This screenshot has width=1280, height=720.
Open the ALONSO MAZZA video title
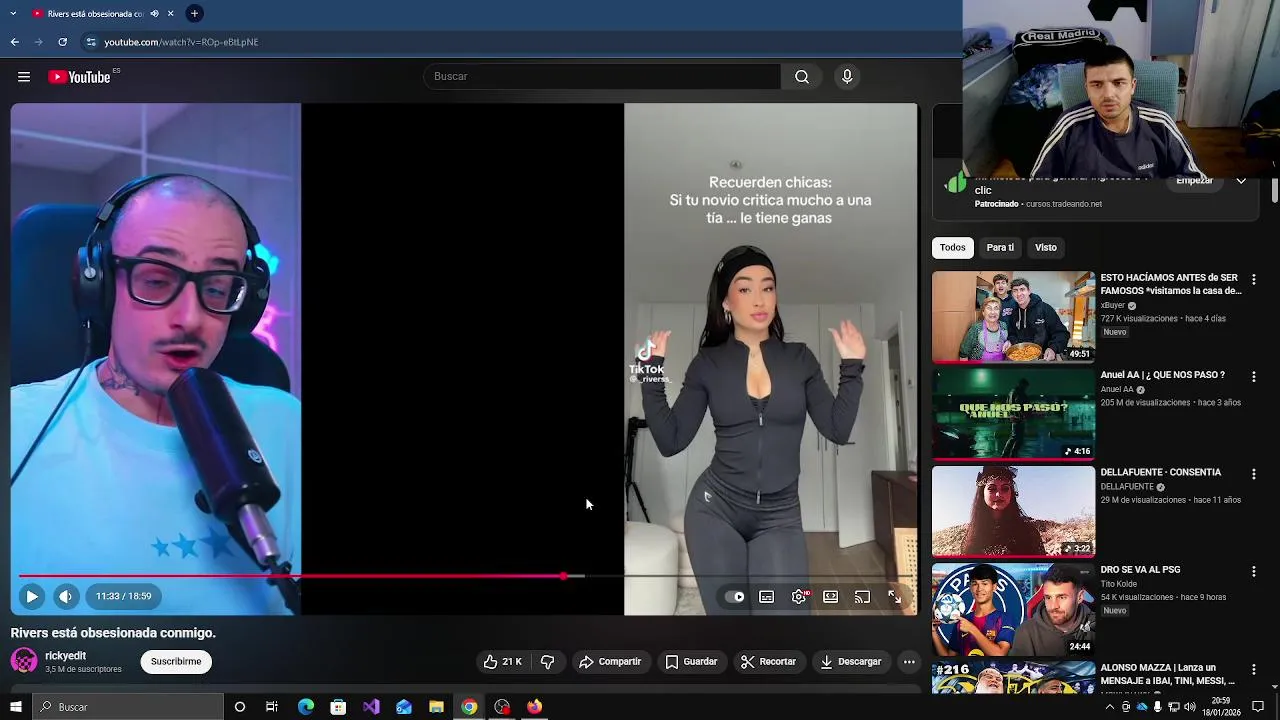(x=1167, y=675)
